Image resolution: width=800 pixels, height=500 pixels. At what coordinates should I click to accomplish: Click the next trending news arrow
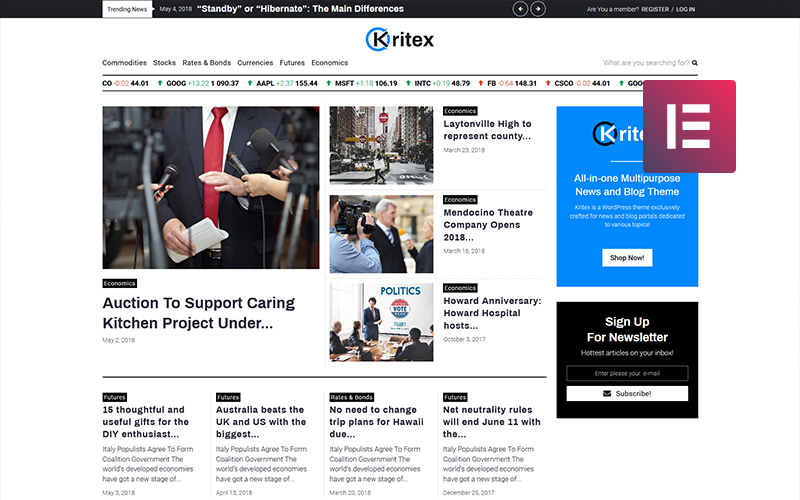pyautogui.click(x=538, y=9)
